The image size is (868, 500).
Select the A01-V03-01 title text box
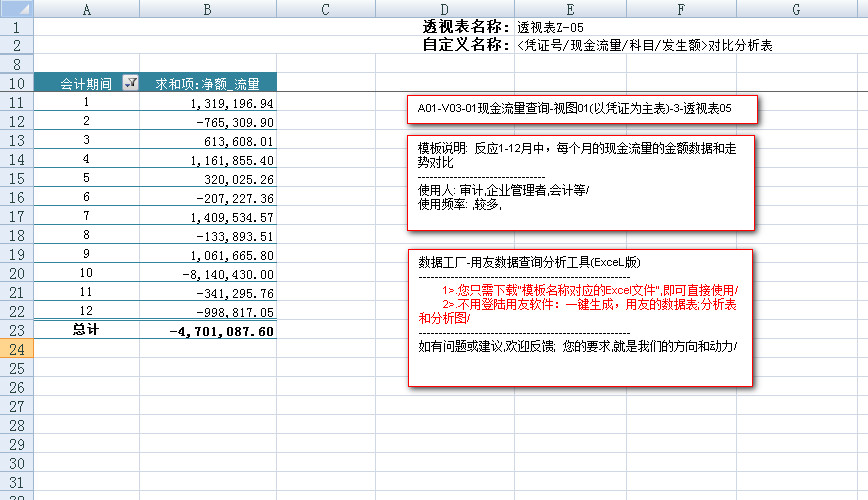coord(582,108)
